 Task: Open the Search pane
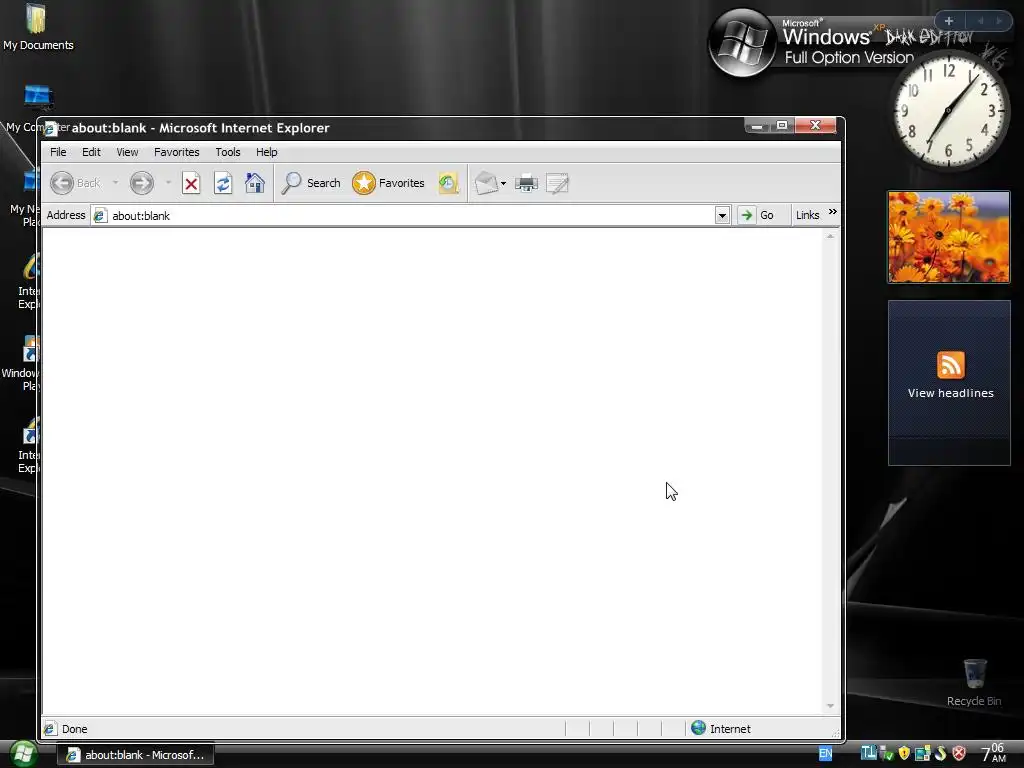pos(311,183)
